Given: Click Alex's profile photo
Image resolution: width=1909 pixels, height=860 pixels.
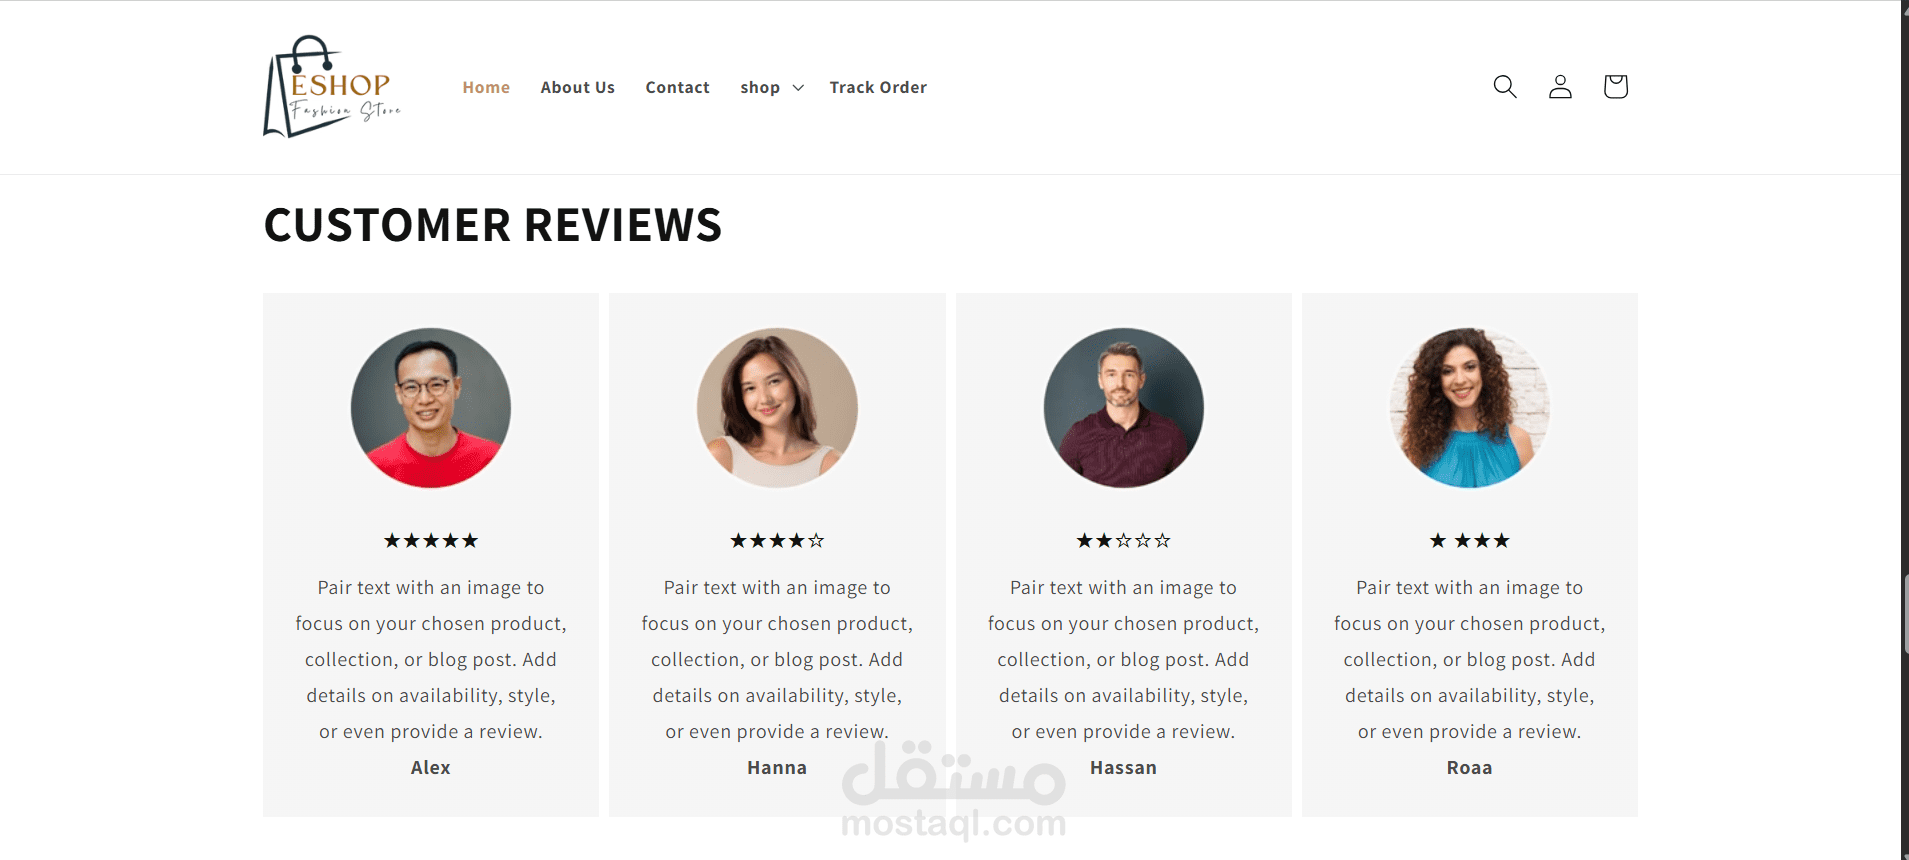Looking at the screenshot, I should point(431,408).
